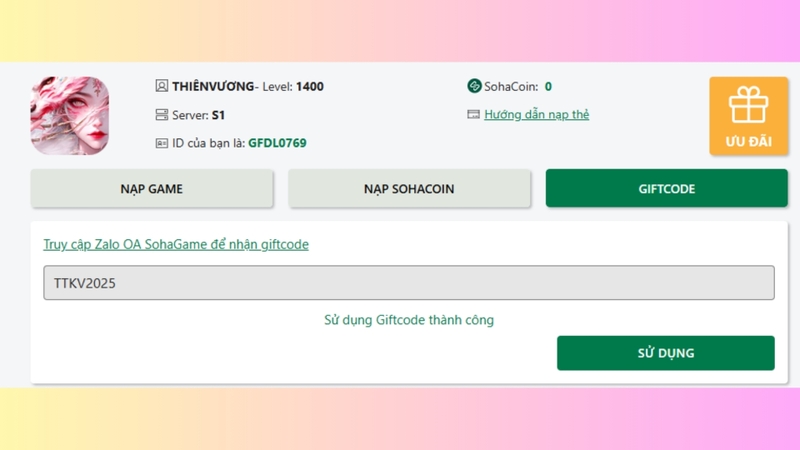Open the ƯU ĐÃI gift box offers

(748, 116)
